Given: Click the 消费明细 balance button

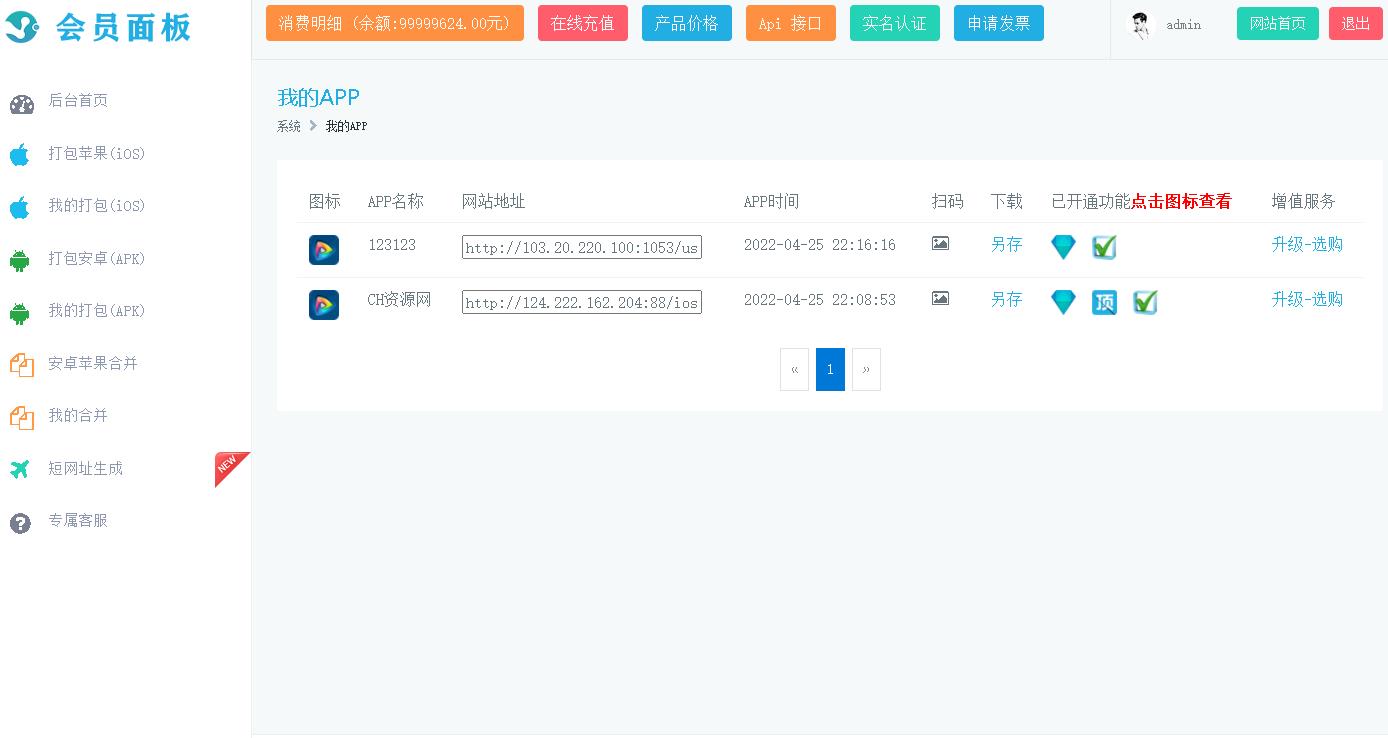Looking at the screenshot, I should 395,23.
